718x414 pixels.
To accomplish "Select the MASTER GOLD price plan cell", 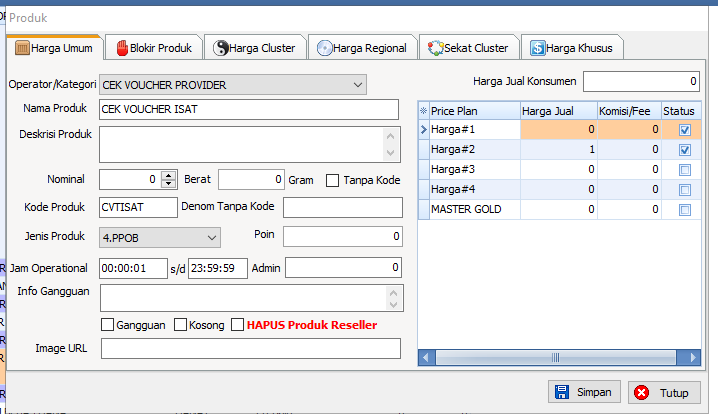I will tap(474, 209).
